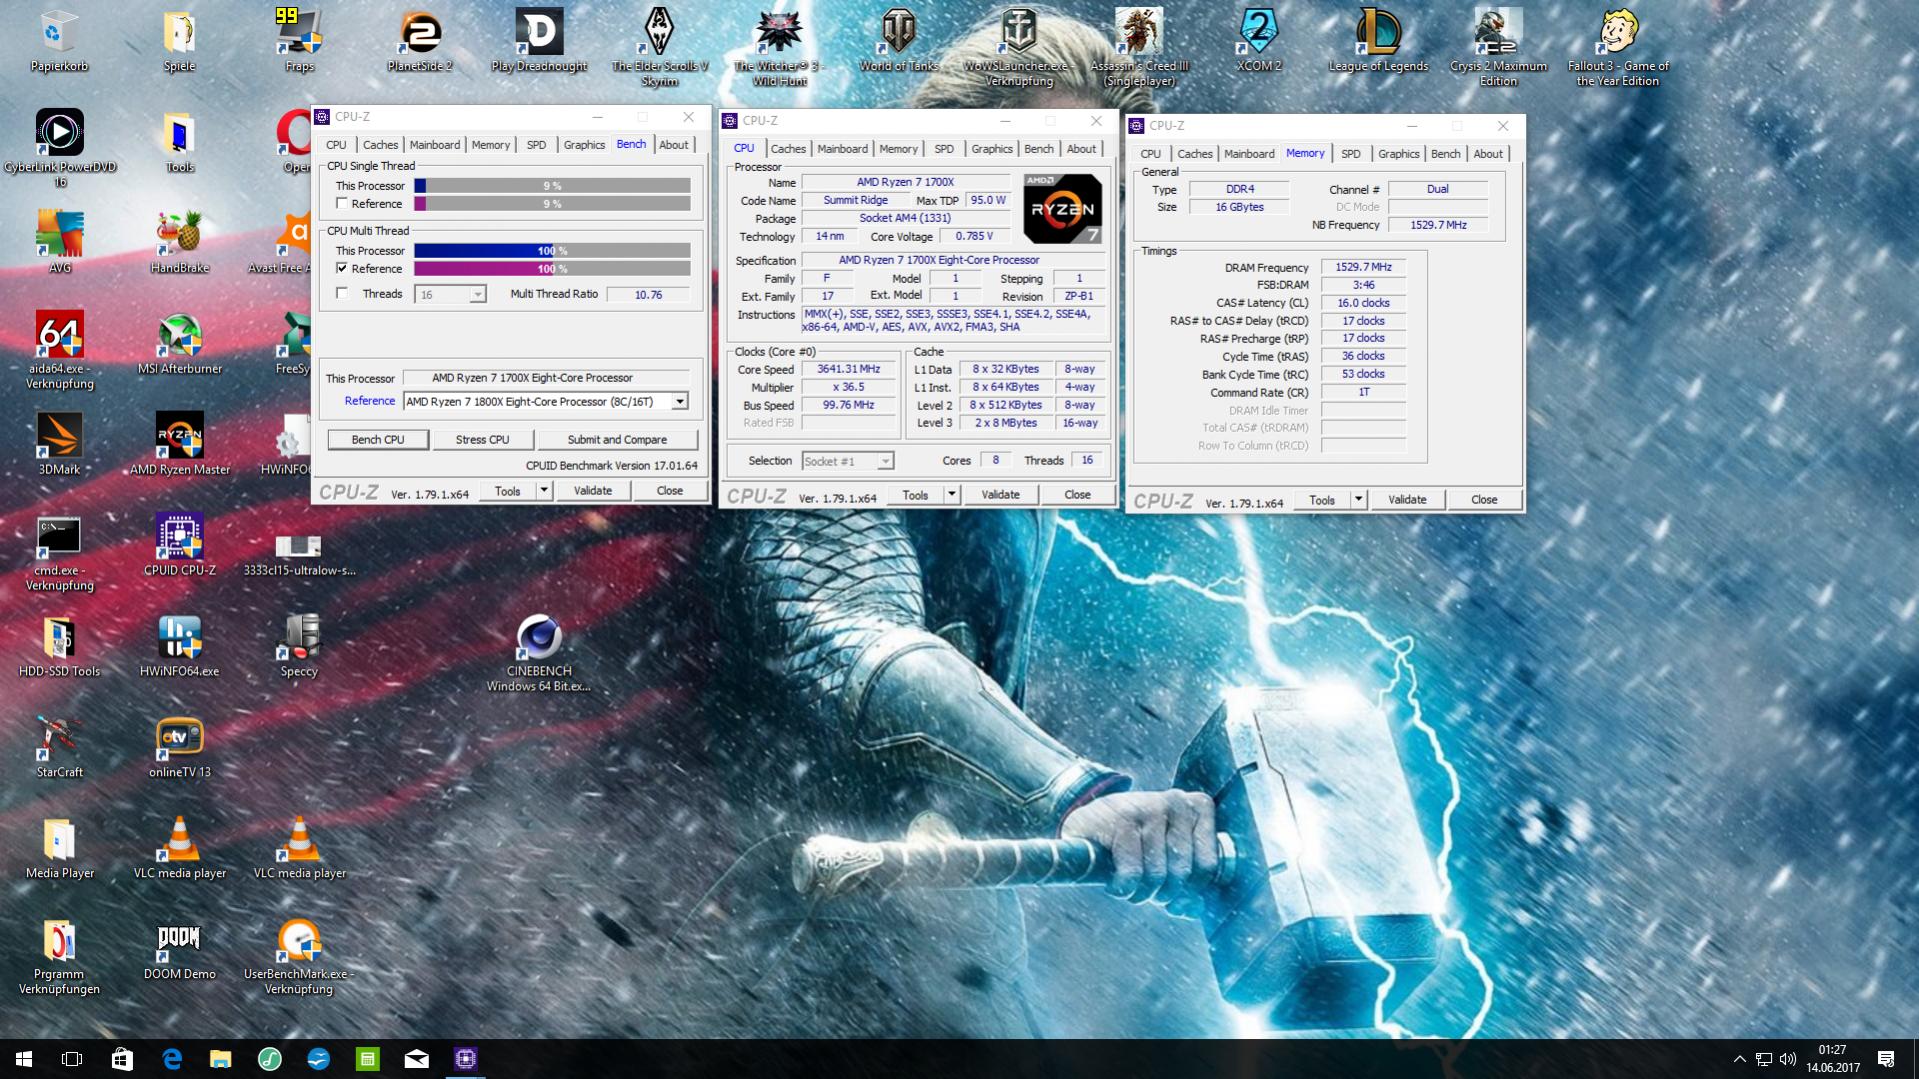Open UserBenchMark.exe shortcut icon
The height and width of the screenshot is (1079, 1919).
(299, 956)
